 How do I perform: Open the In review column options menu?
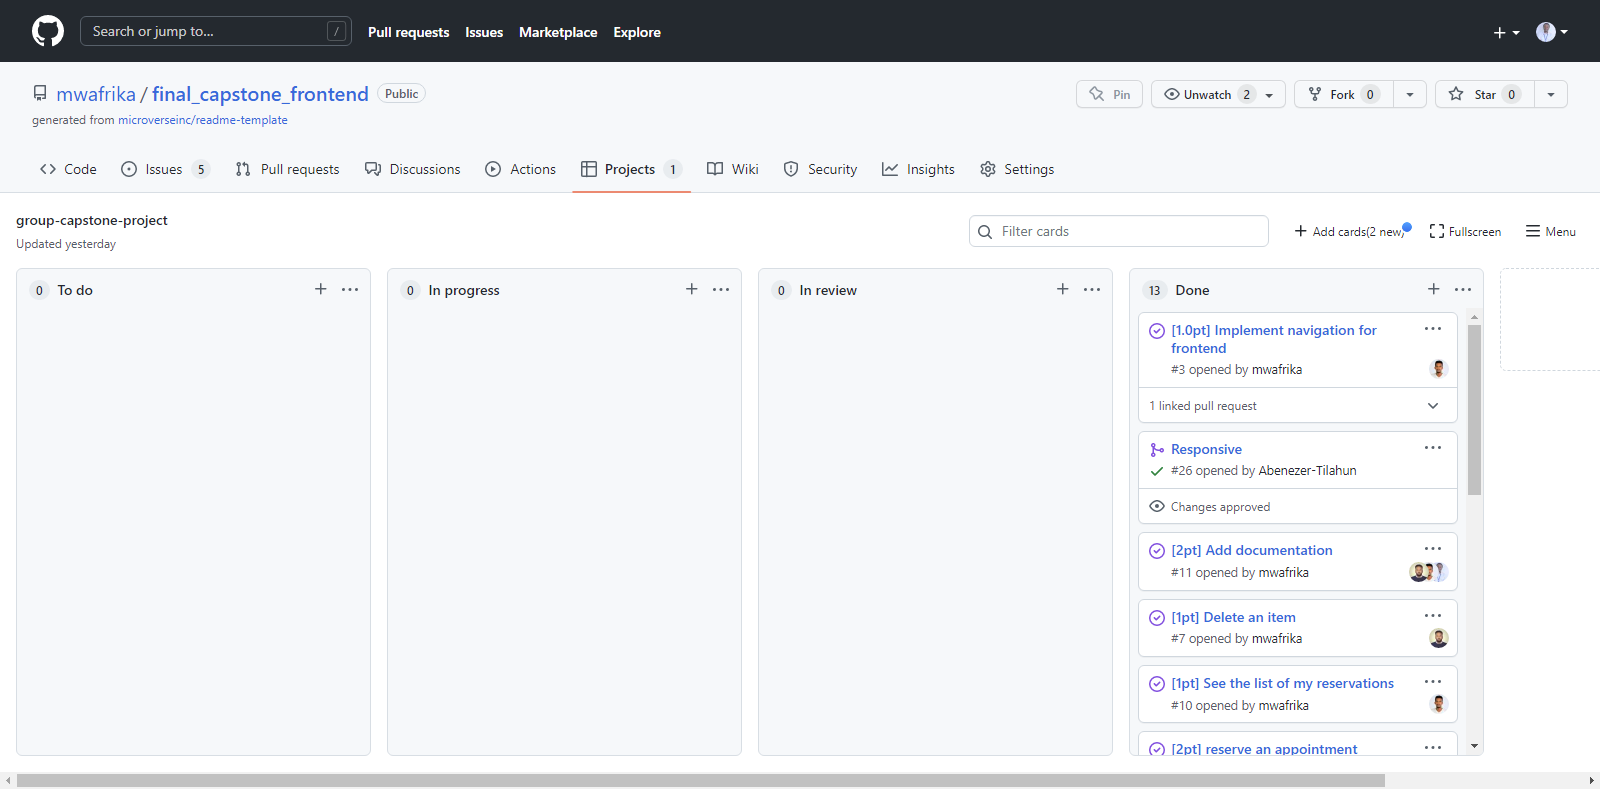coord(1092,289)
